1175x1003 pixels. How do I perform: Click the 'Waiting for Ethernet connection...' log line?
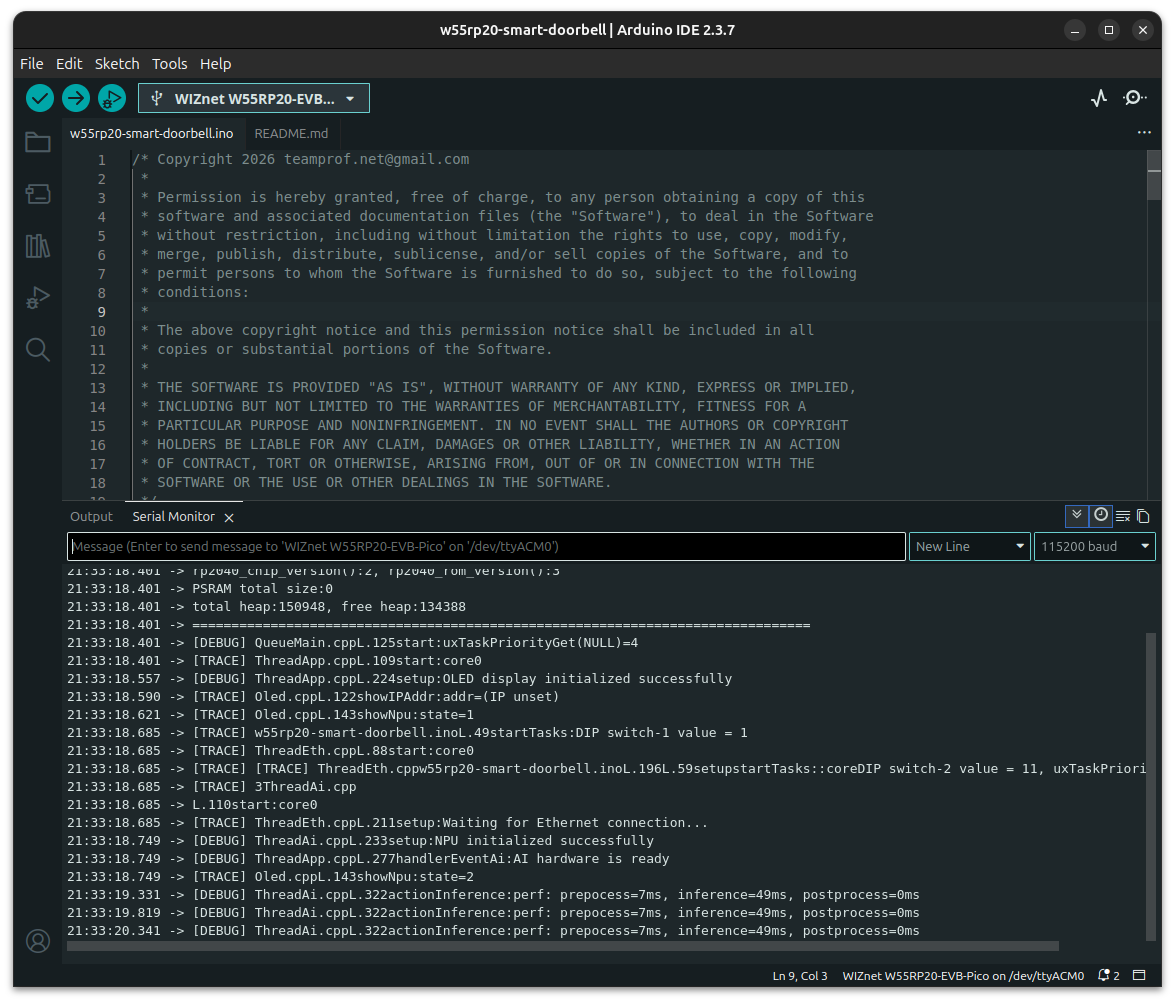coord(387,822)
